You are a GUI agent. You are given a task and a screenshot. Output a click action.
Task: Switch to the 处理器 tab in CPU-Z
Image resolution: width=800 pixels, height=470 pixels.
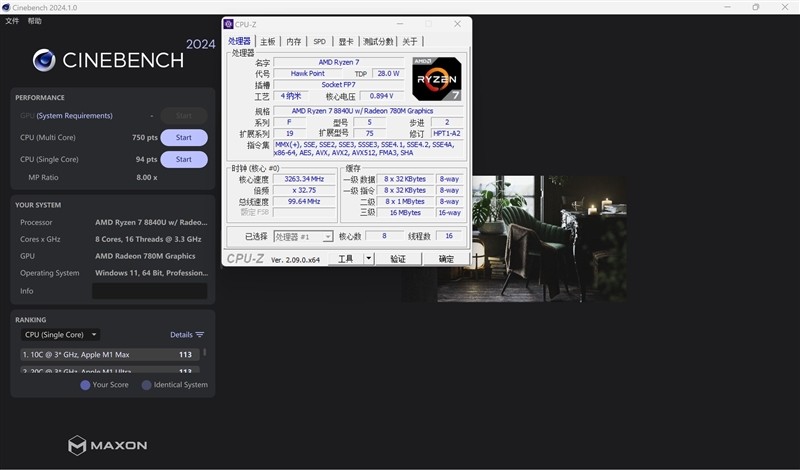coord(239,41)
